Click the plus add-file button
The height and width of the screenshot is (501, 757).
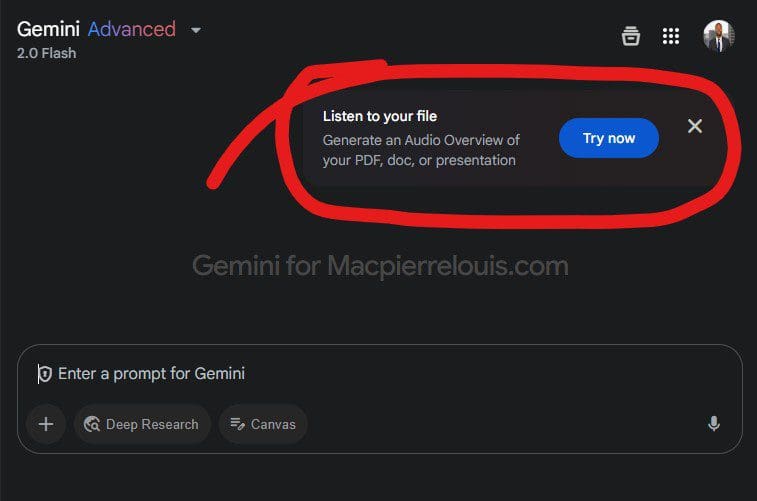[46, 424]
